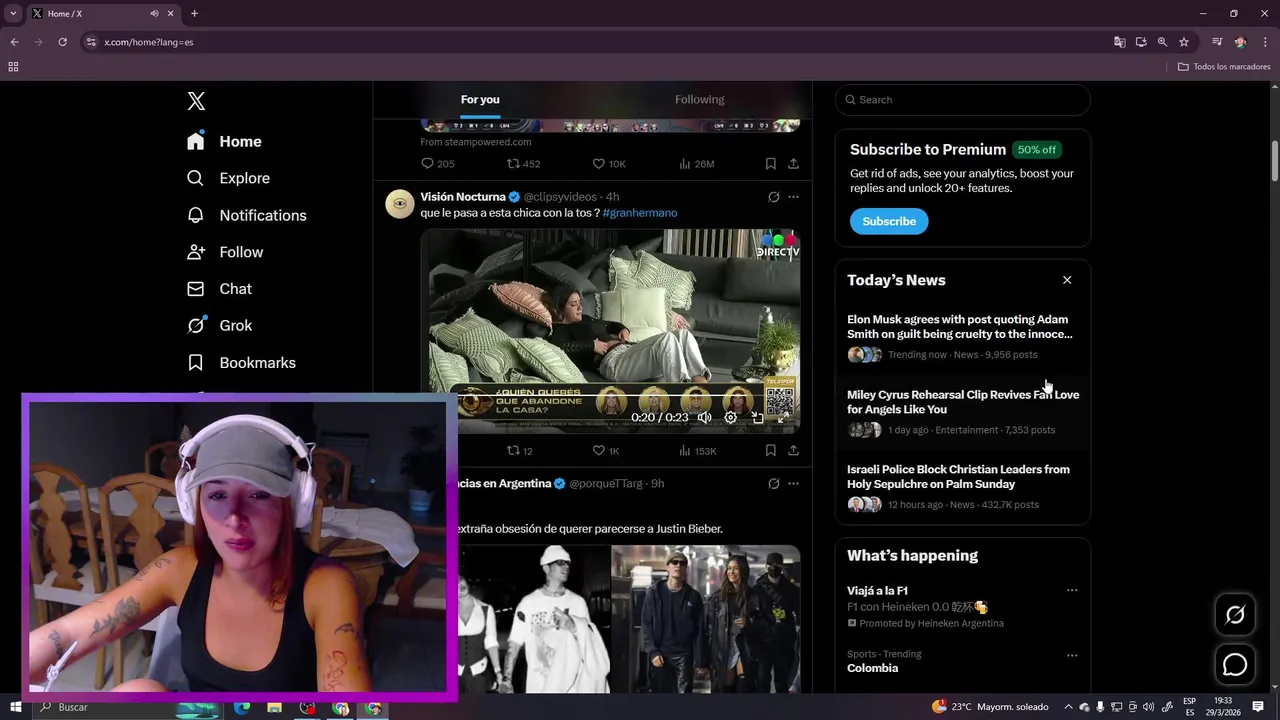
Task: Open more options for Viajá a la F1
Action: coord(1072,590)
